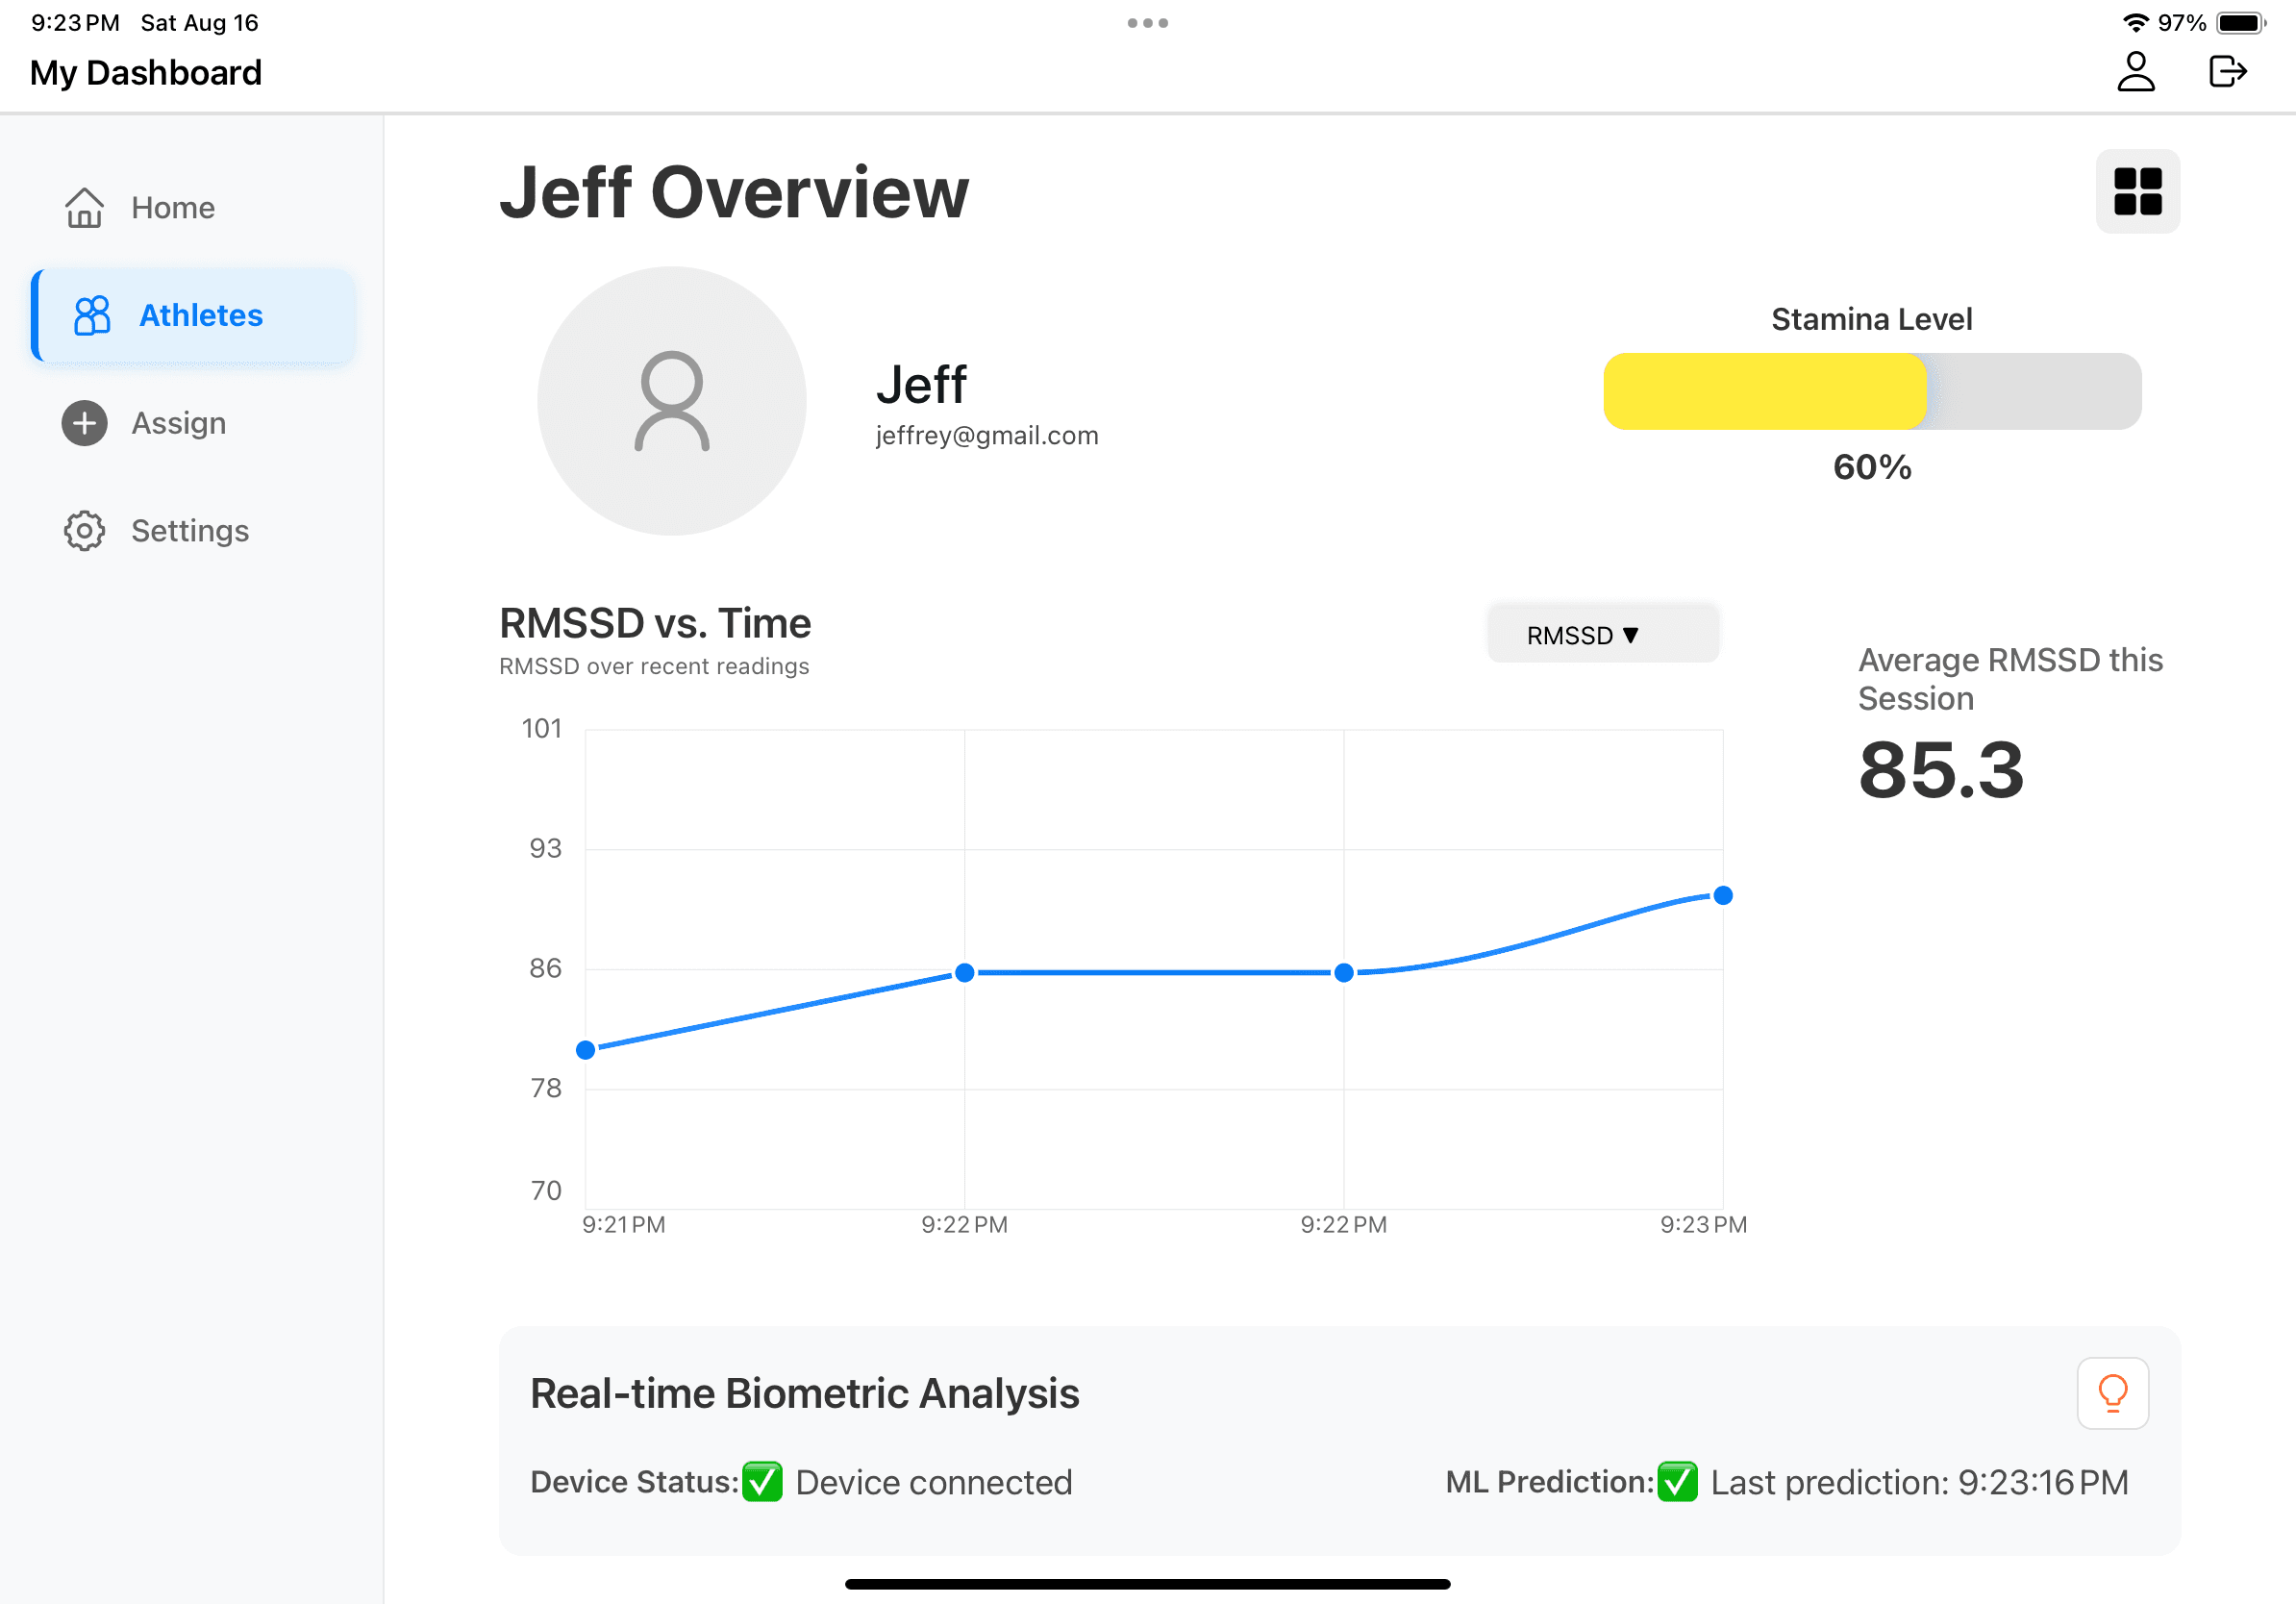This screenshot has width=2296, height=1604.
Task: Tap the My Dashboard title
Action: 146,72
